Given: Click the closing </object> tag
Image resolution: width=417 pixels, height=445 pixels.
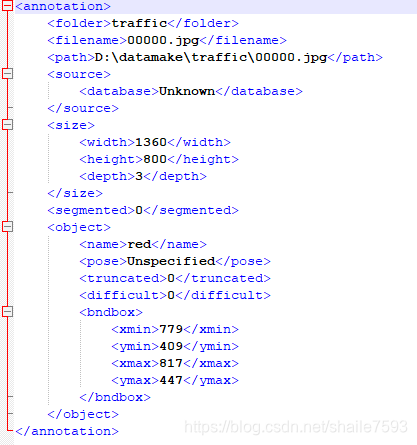Looking at the screenshot, I should 83,414.
